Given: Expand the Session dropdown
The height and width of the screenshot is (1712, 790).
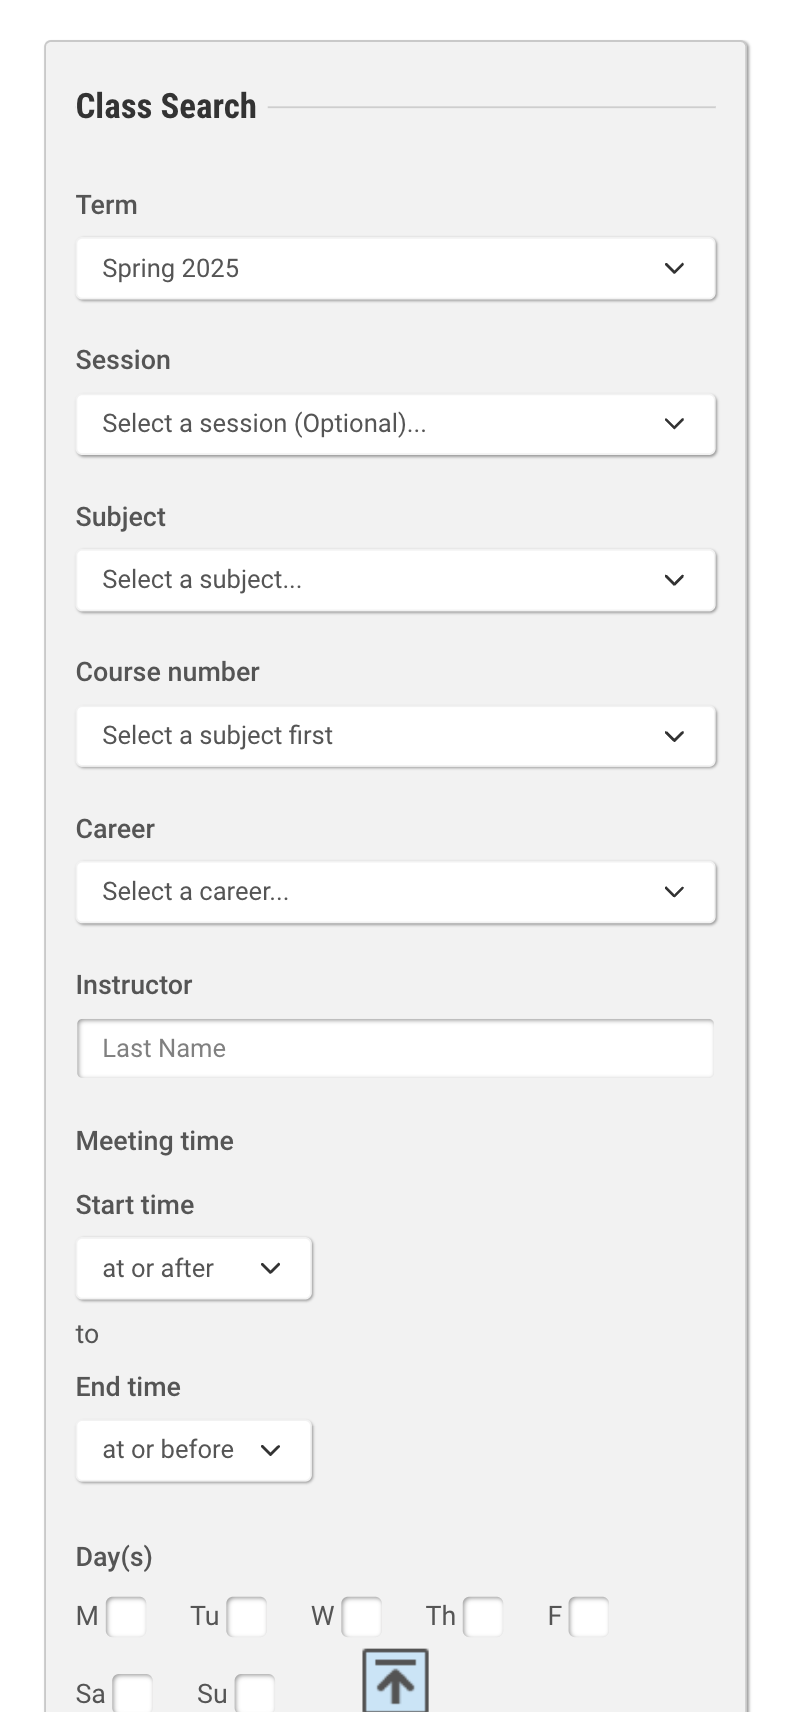Looking at the screenshot, I should click(395, 424).
